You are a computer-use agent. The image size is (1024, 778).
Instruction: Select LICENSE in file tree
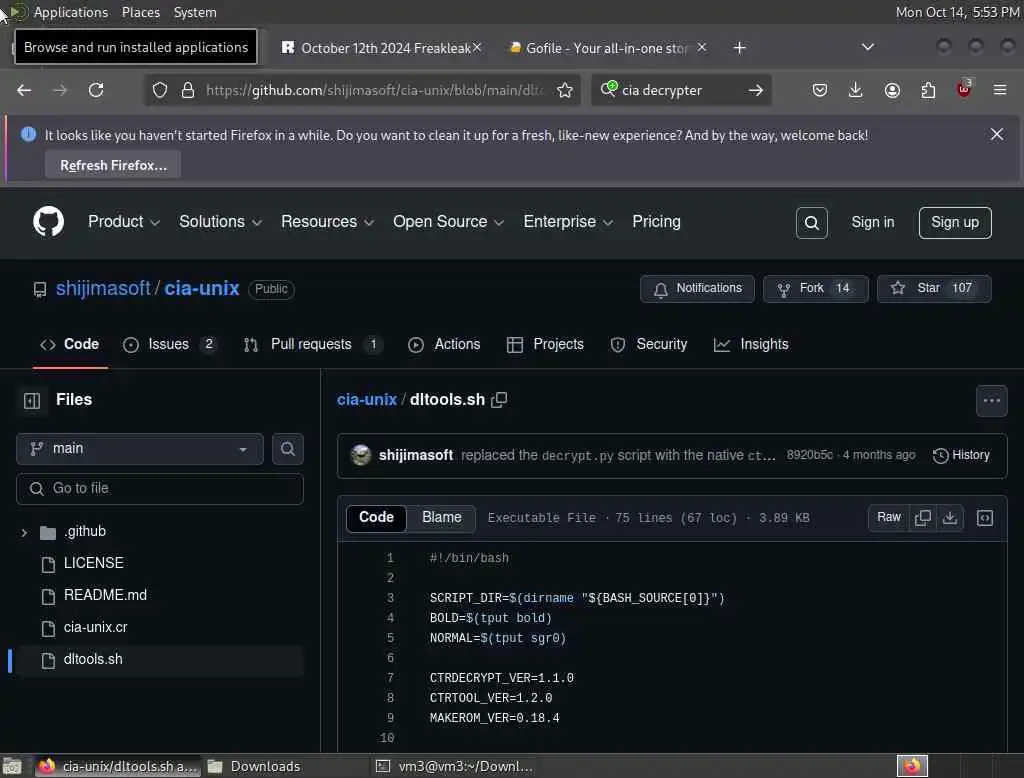click(x=93, y=563)
